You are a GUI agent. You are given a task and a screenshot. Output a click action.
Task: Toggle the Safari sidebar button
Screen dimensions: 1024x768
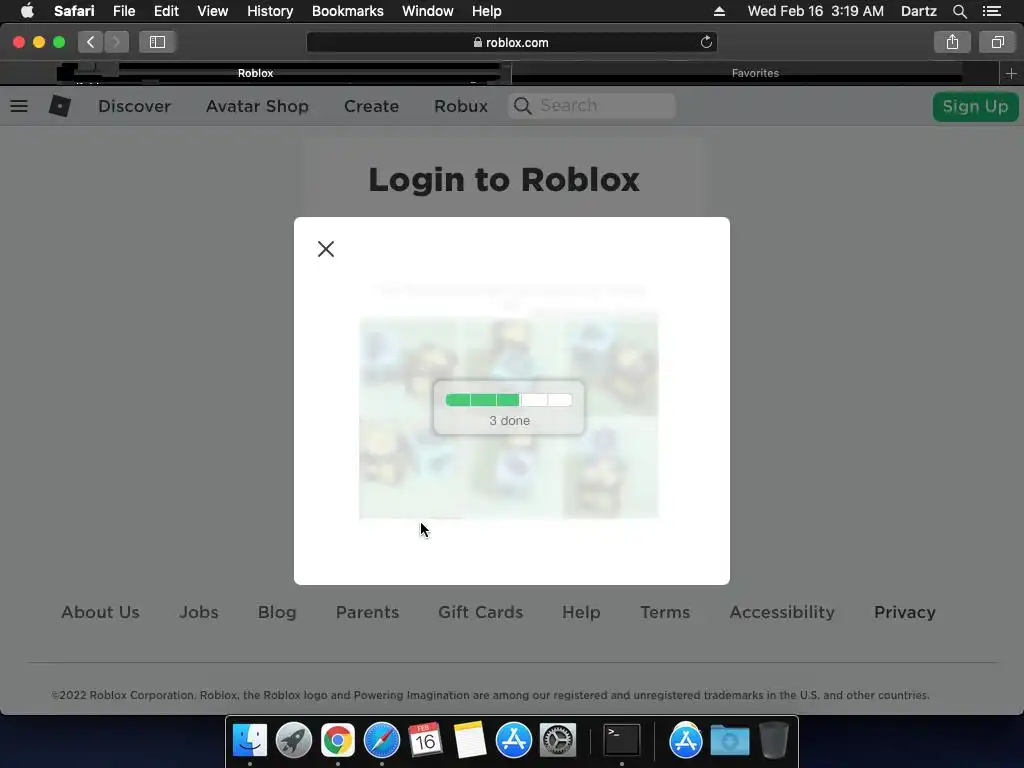157,42
